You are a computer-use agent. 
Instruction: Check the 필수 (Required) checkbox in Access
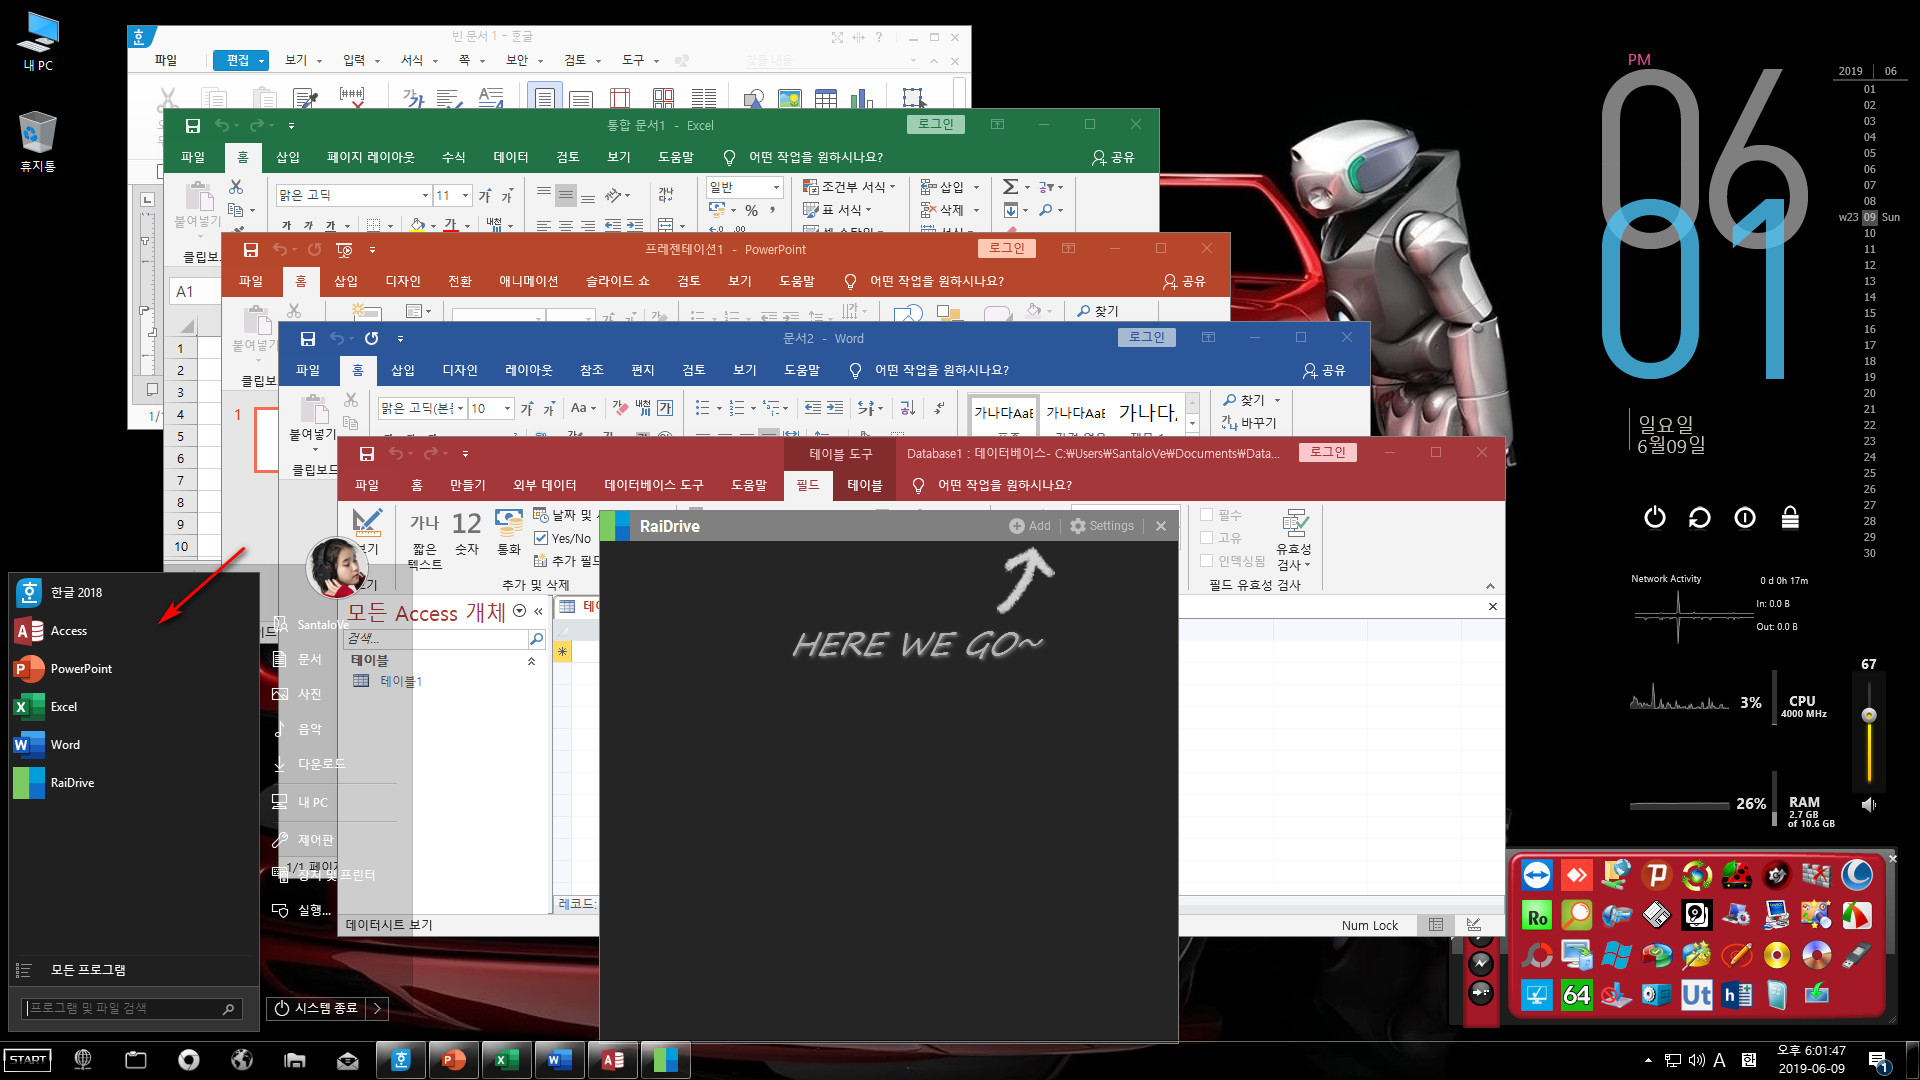(1206, 515)
